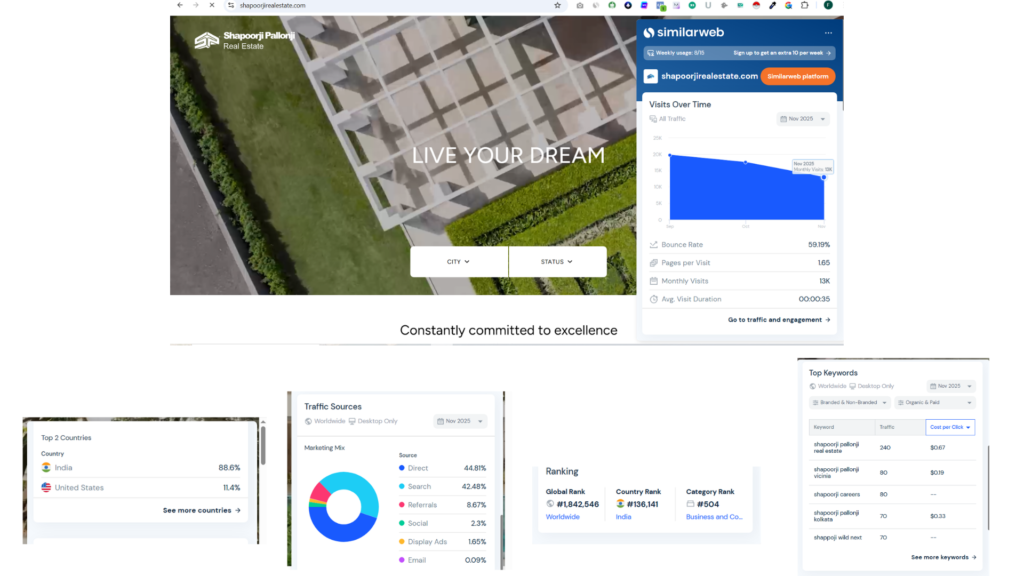Click the shapoorjirealestate.com site favicon in the panel

(651, 76)
